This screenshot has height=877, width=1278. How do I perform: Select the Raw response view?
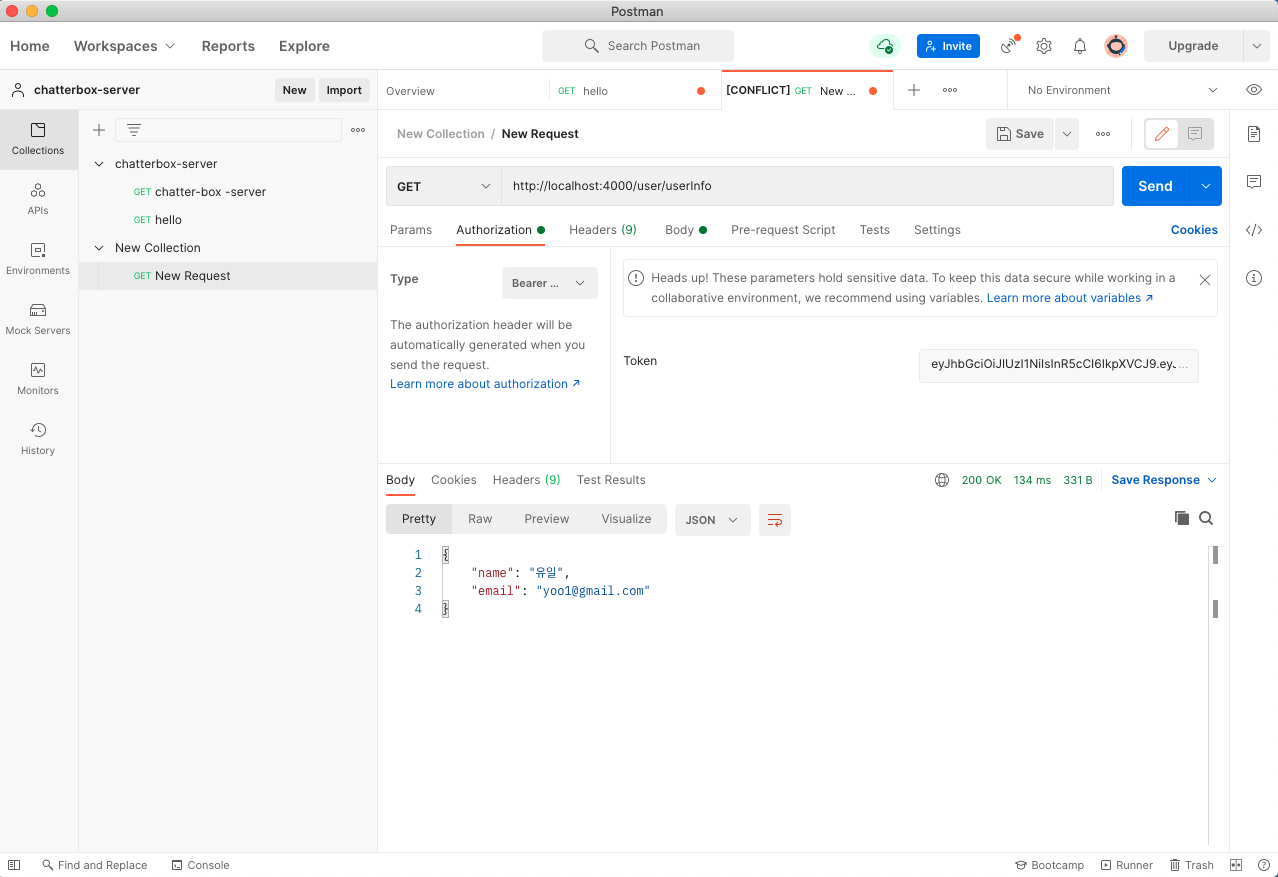point(480,519)
